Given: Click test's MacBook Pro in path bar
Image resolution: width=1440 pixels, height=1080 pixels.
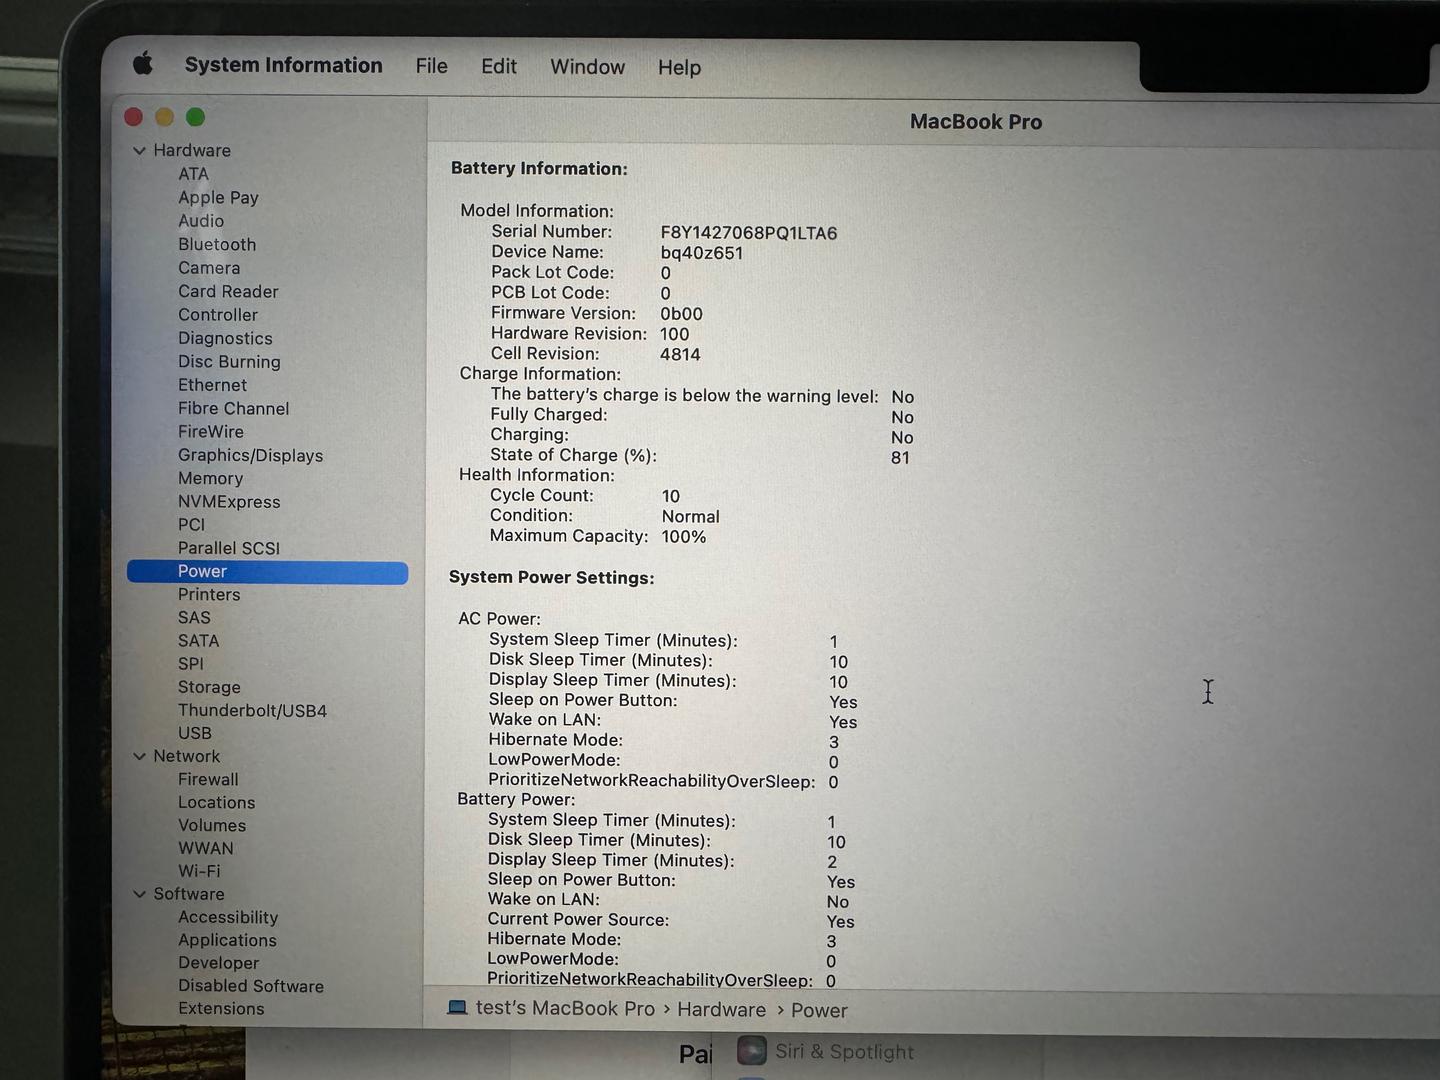Looking at the screenshot, I should click(565, 1008).
